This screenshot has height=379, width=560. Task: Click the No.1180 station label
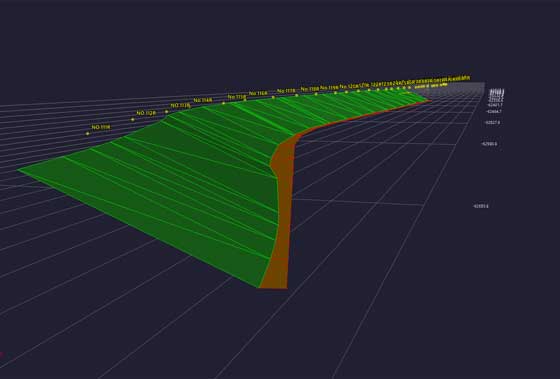[x=310, y=89]
